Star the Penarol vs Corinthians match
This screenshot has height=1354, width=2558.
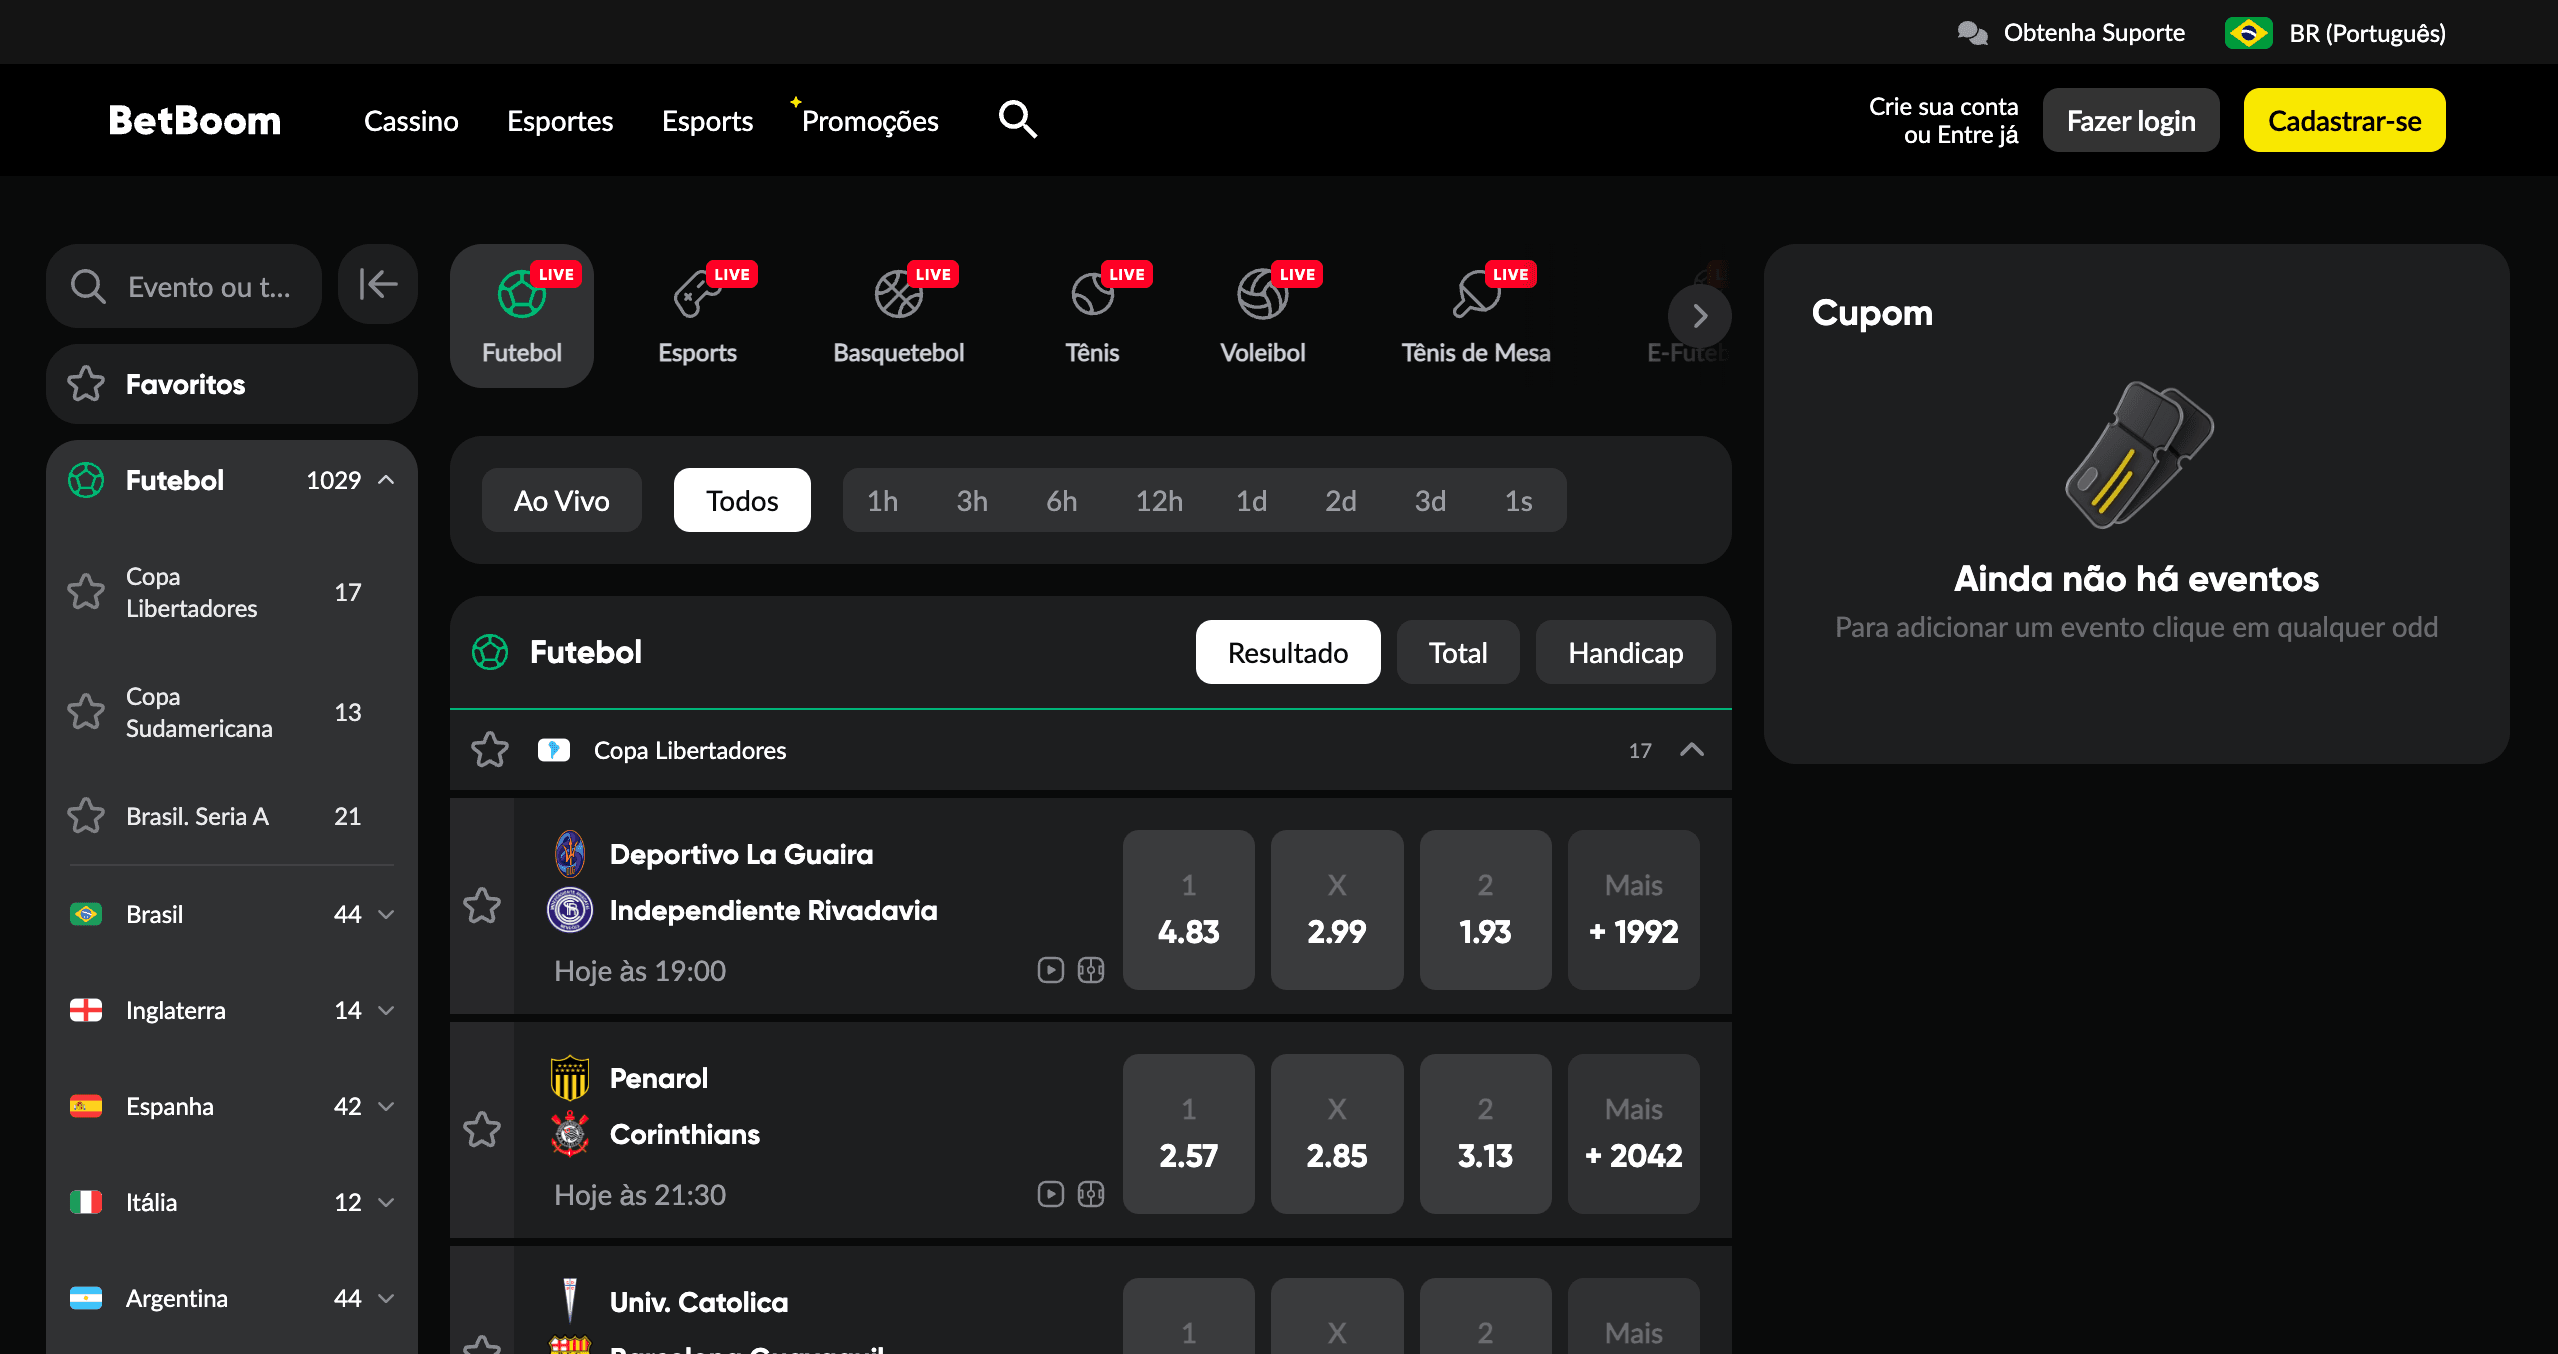(482, 1130)
